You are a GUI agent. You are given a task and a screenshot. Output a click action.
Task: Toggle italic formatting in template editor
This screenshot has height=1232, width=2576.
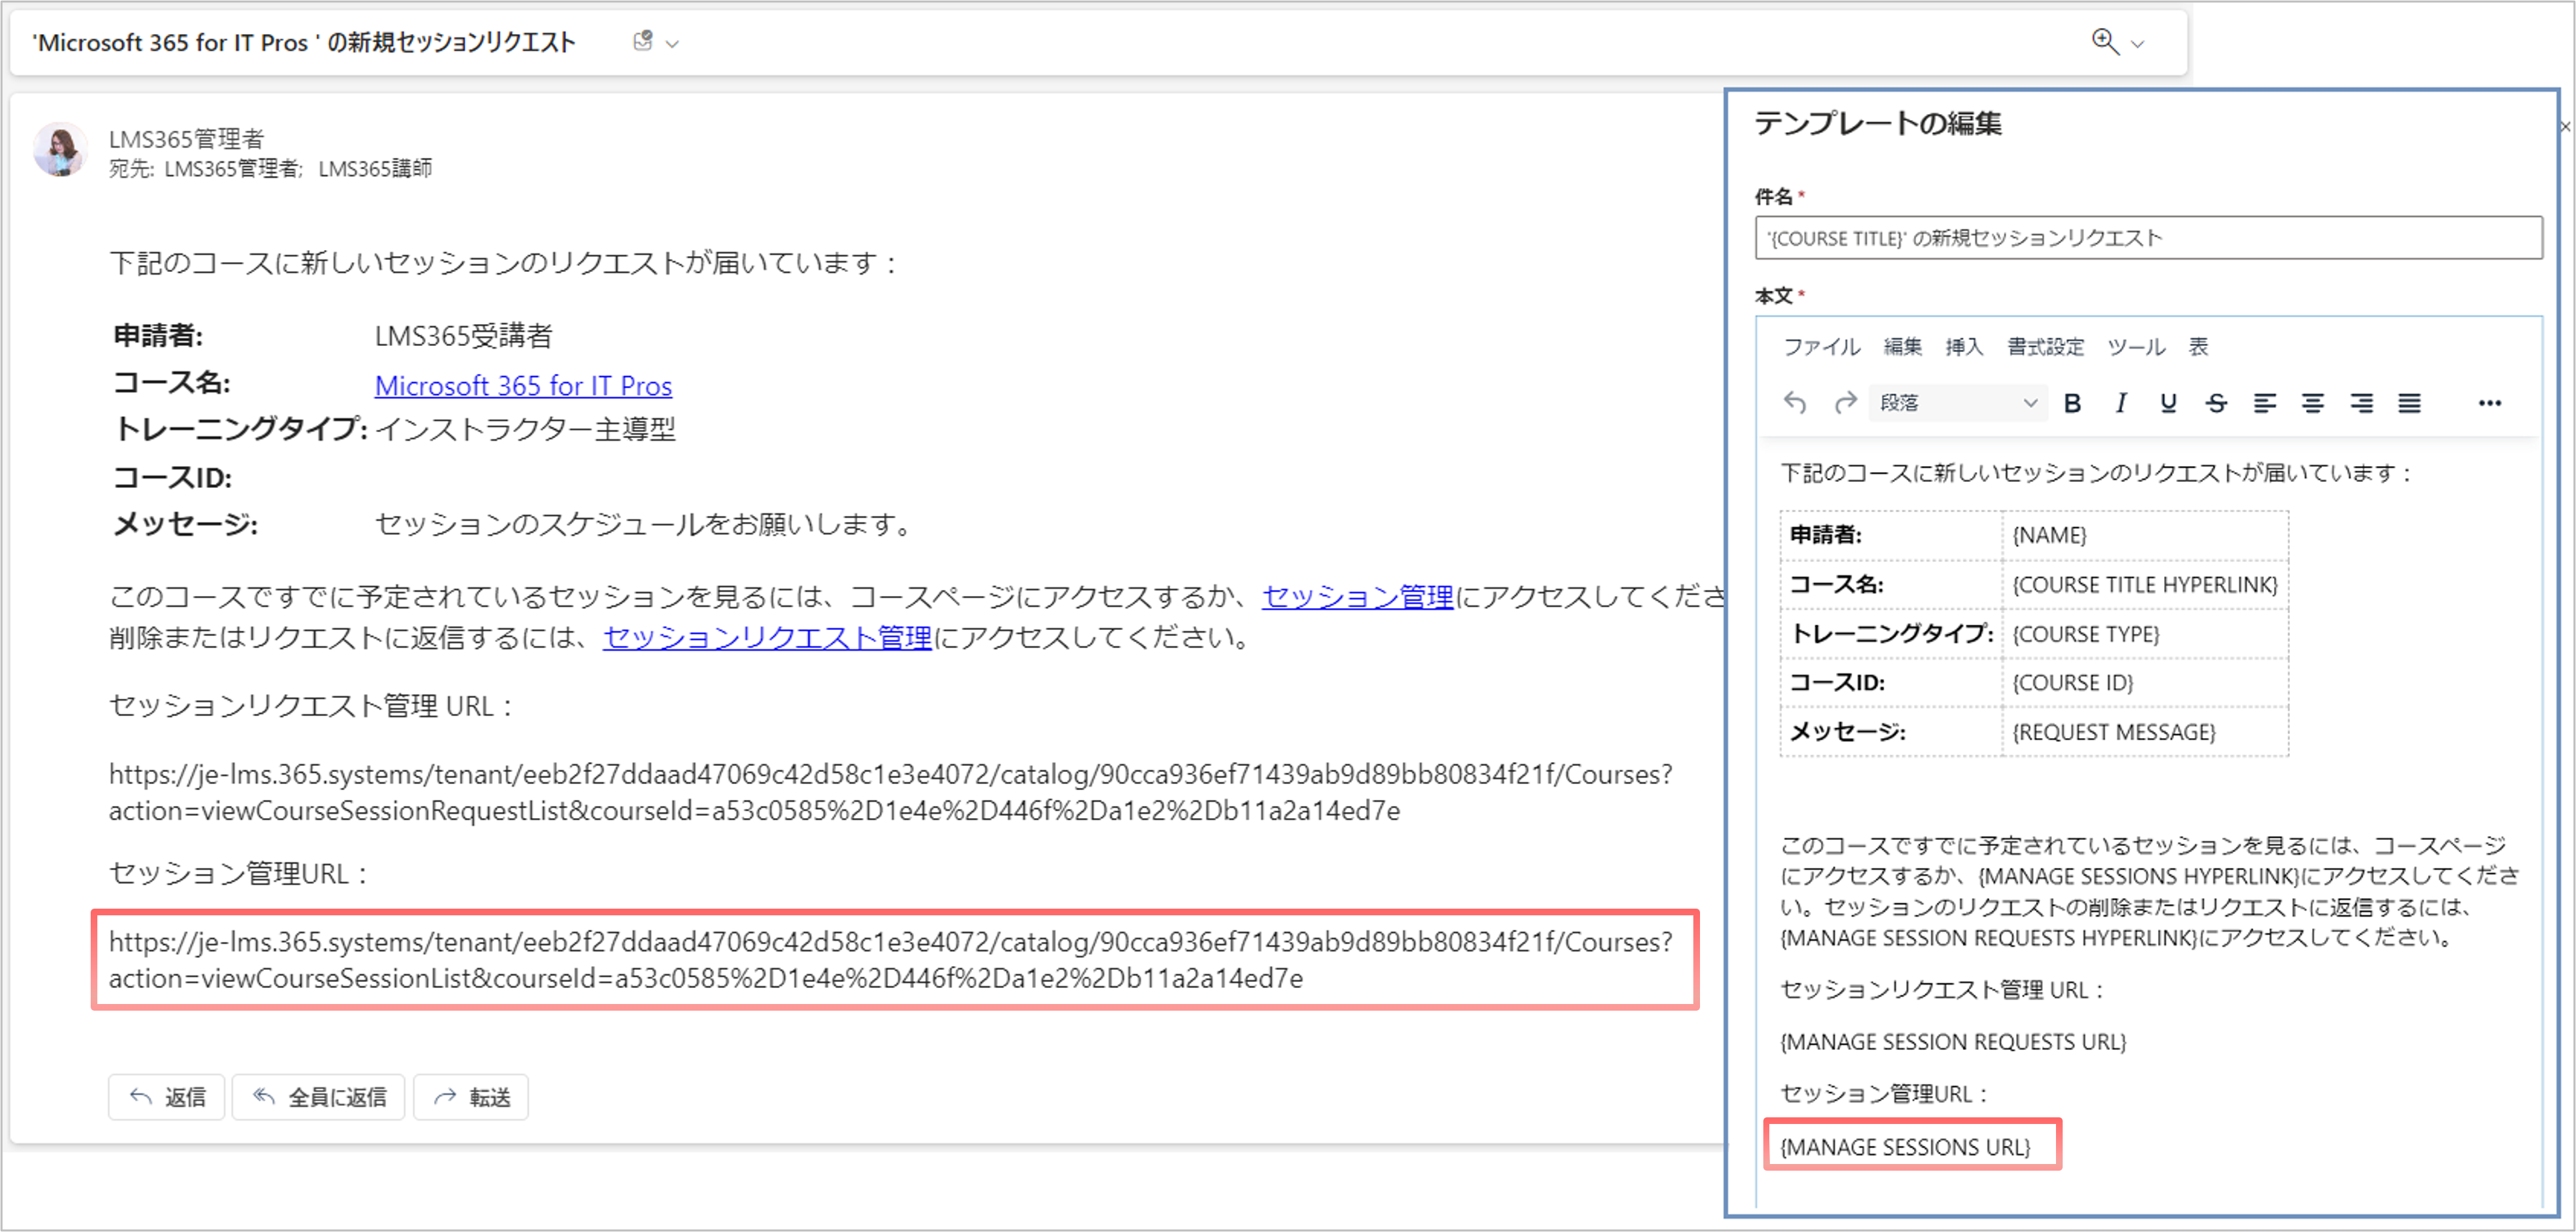(x=2120, y=403)
